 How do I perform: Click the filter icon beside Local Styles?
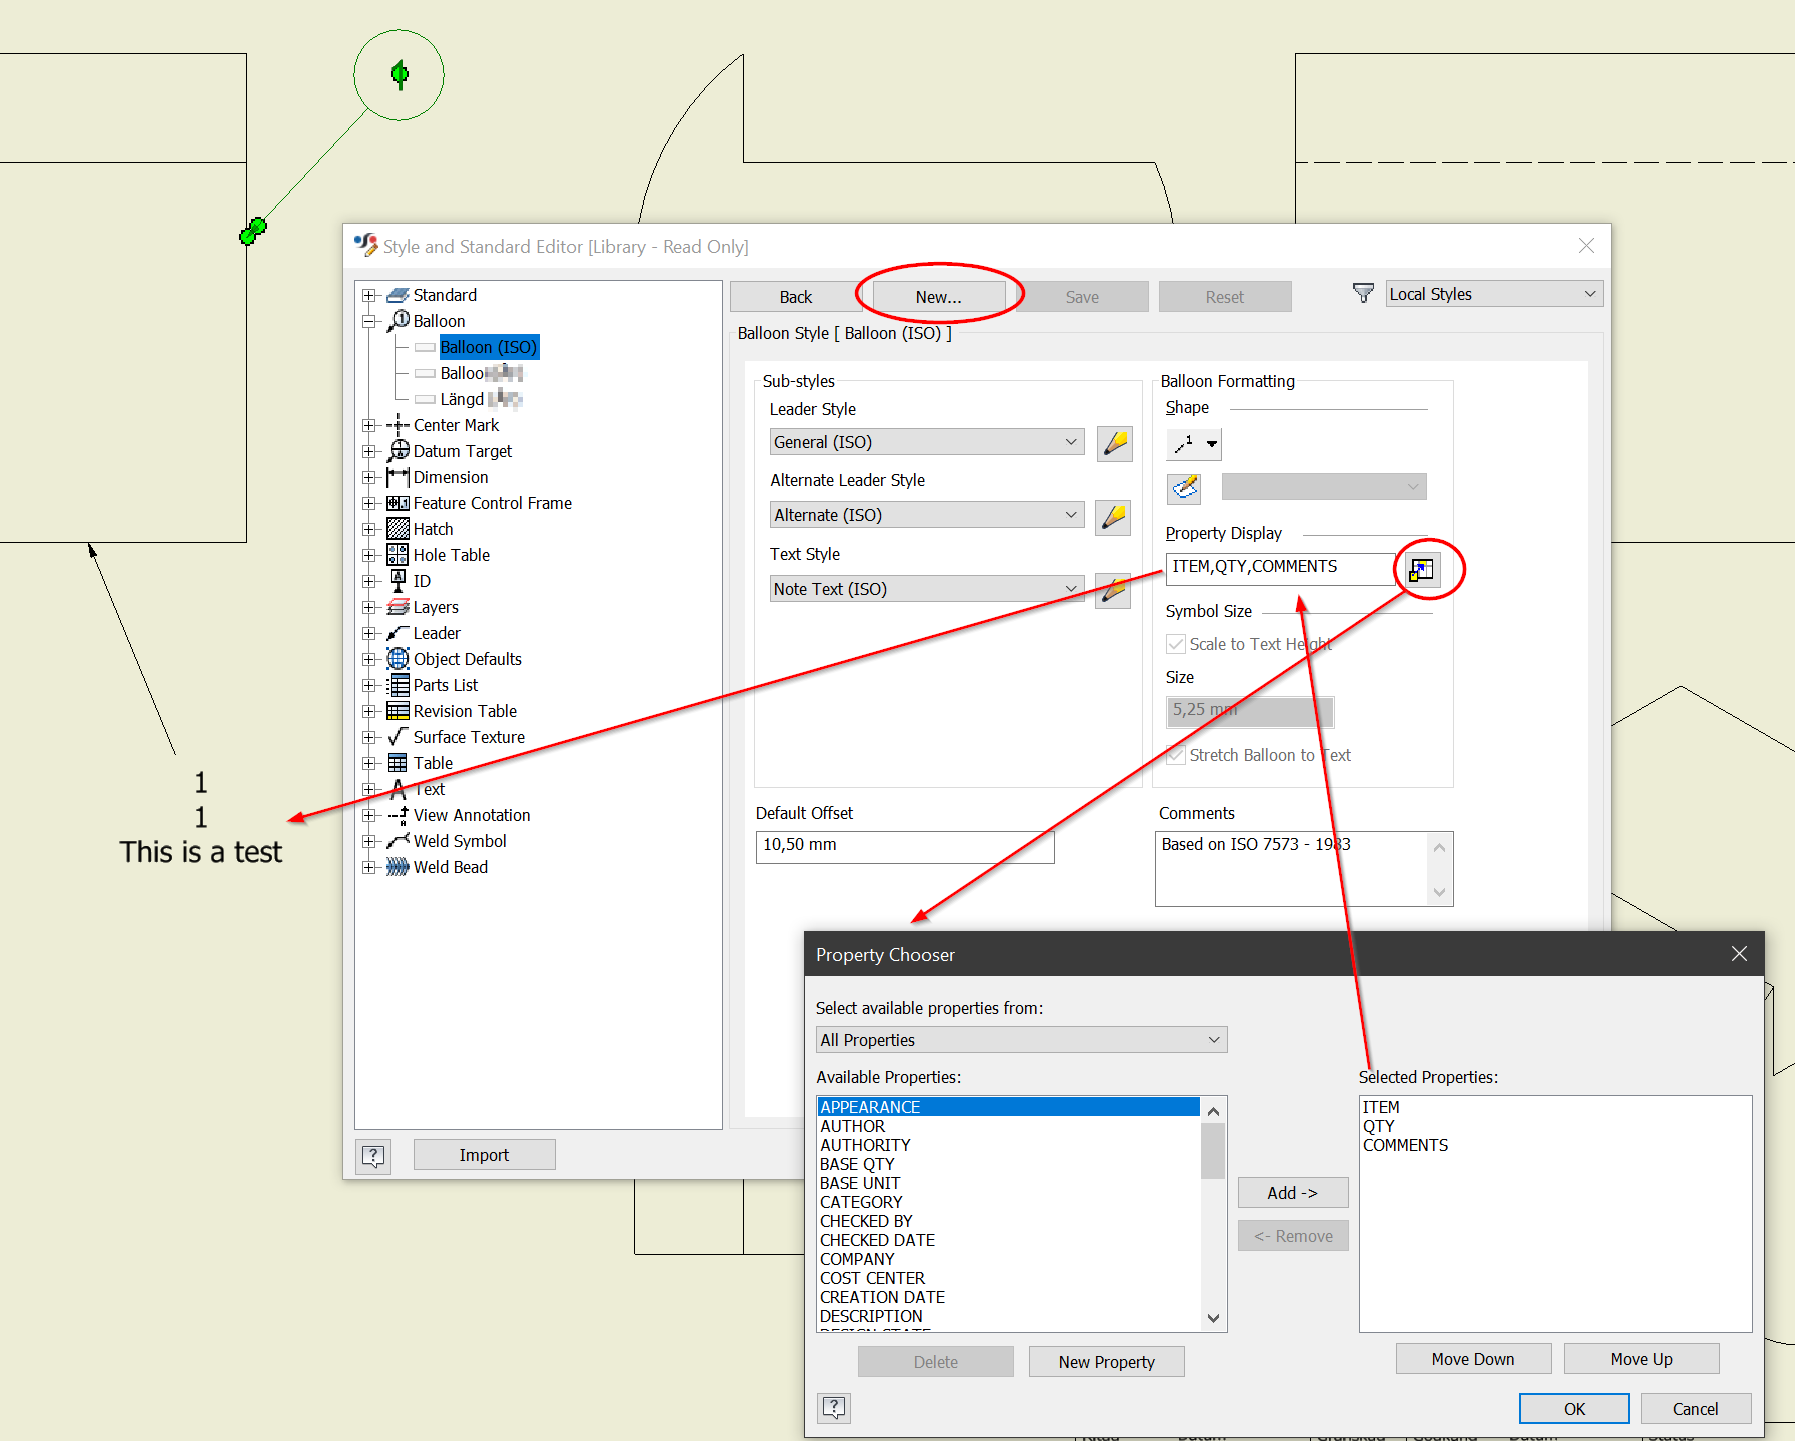pyautogui.click(x=1363, y=292)
